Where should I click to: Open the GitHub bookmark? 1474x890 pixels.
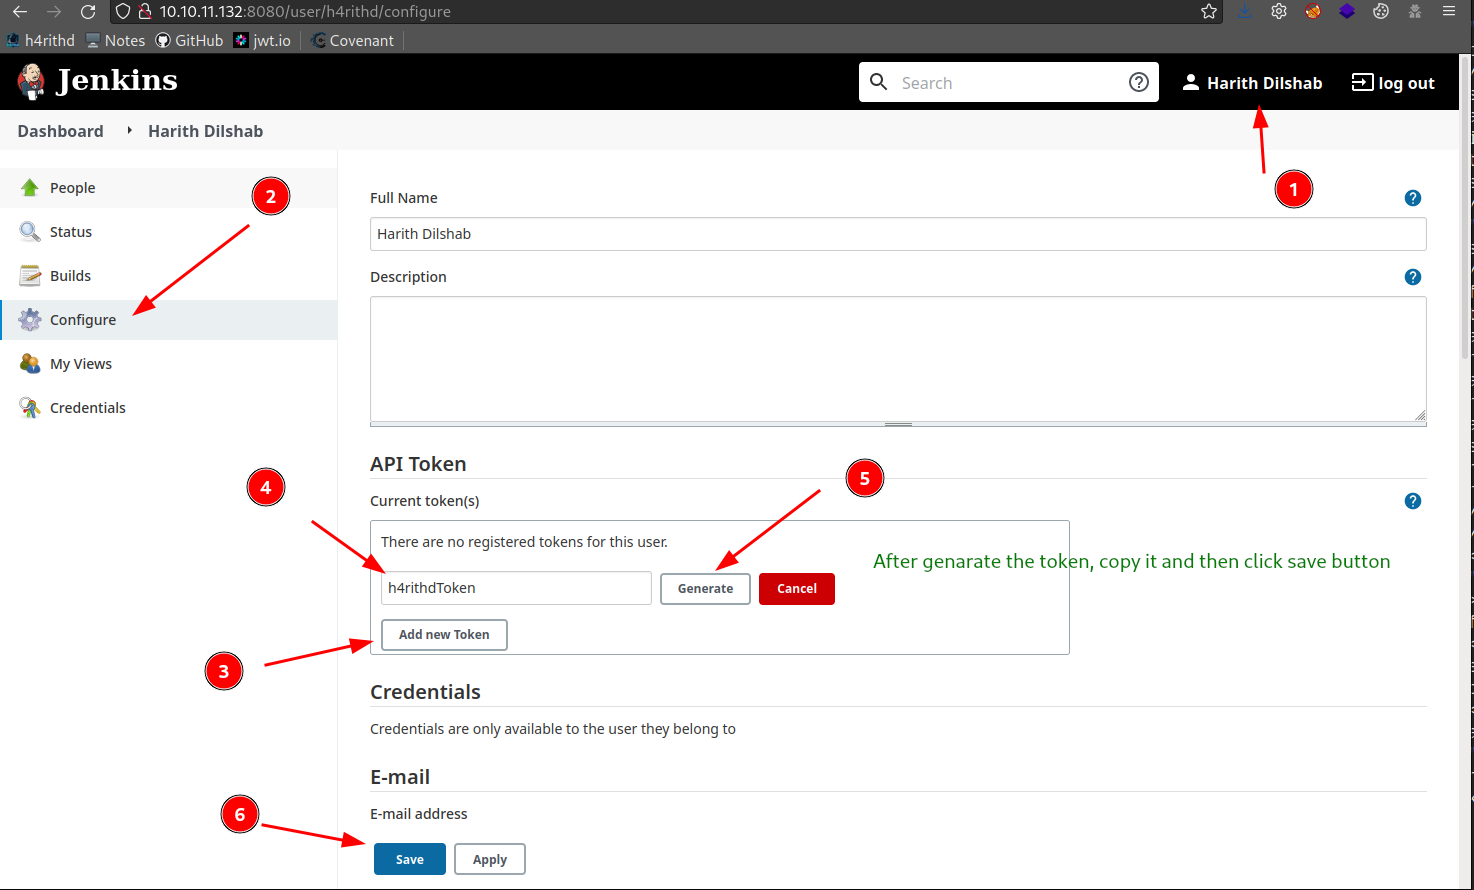click(x=189, y=41)
